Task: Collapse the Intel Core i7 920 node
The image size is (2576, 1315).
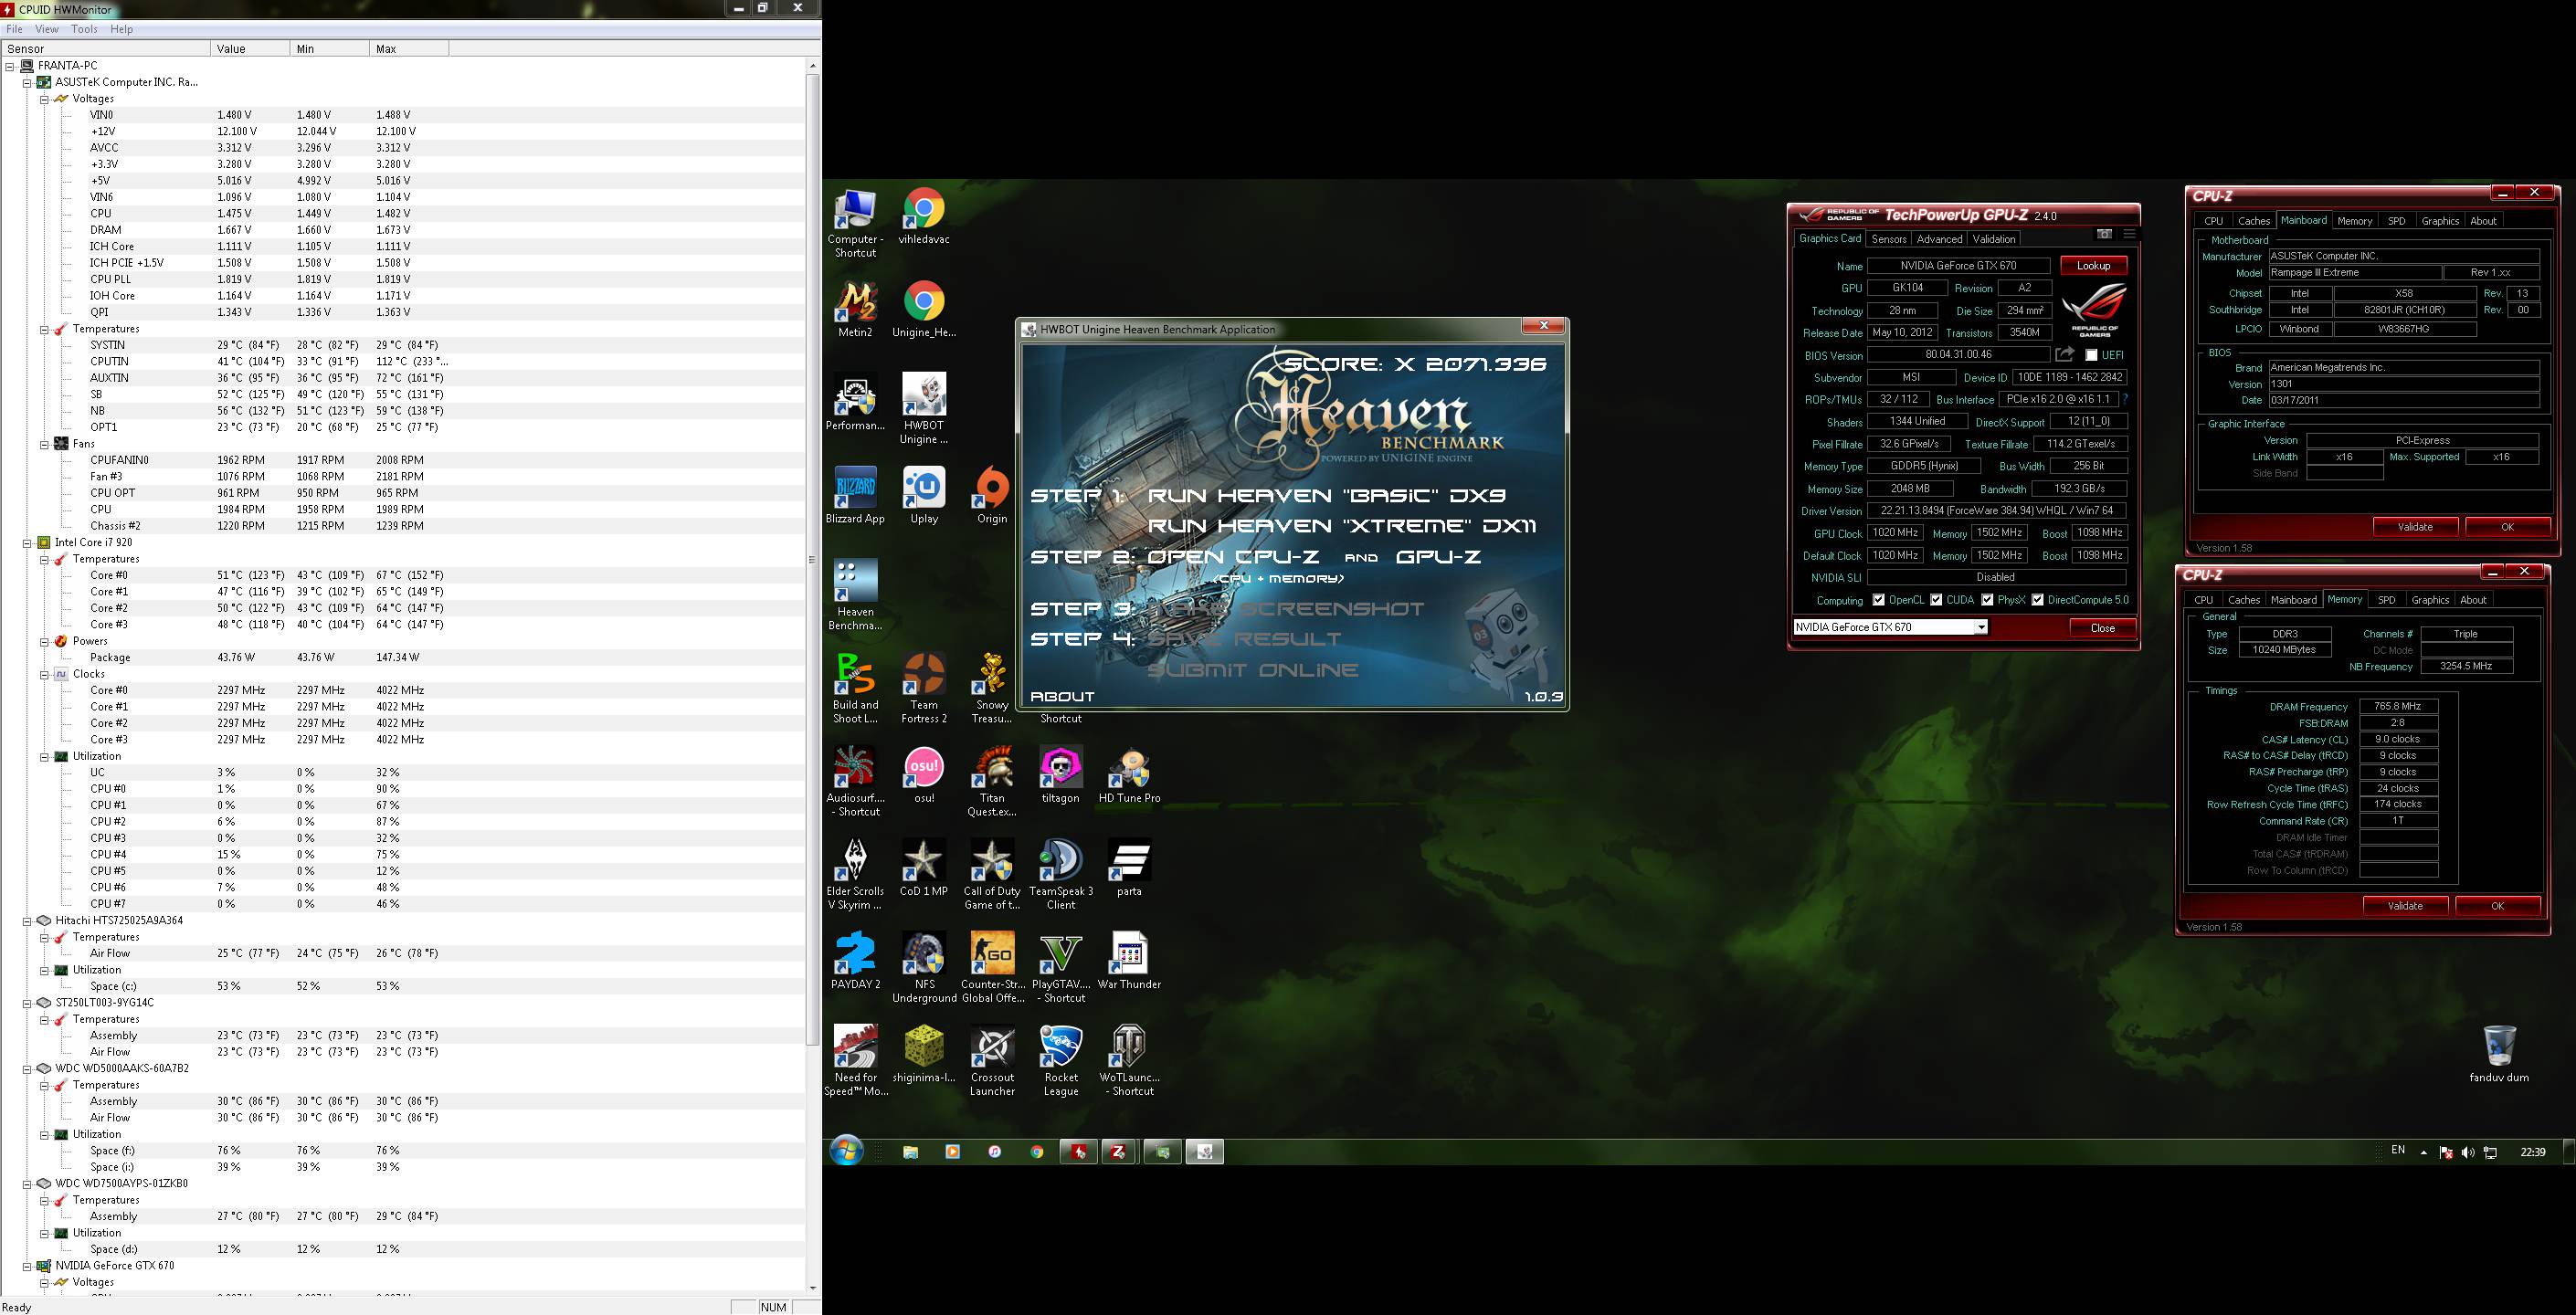Action: pos(27,543)
